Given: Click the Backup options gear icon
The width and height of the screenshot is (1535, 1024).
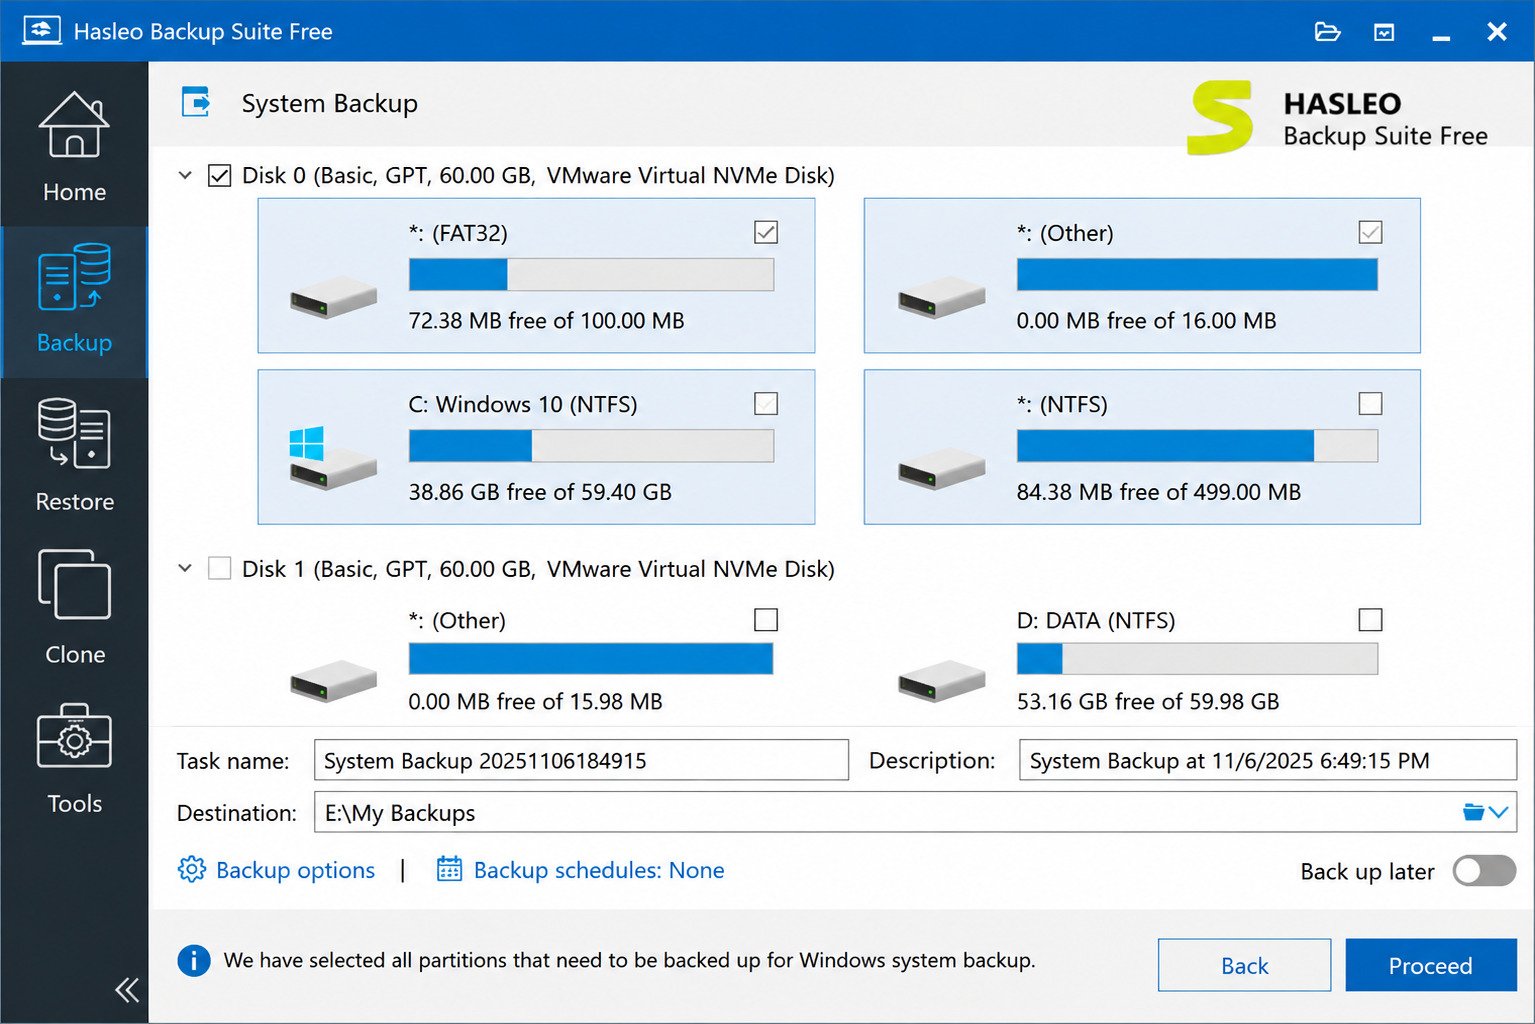Looking at the screenshot, I should pos(191,869).
